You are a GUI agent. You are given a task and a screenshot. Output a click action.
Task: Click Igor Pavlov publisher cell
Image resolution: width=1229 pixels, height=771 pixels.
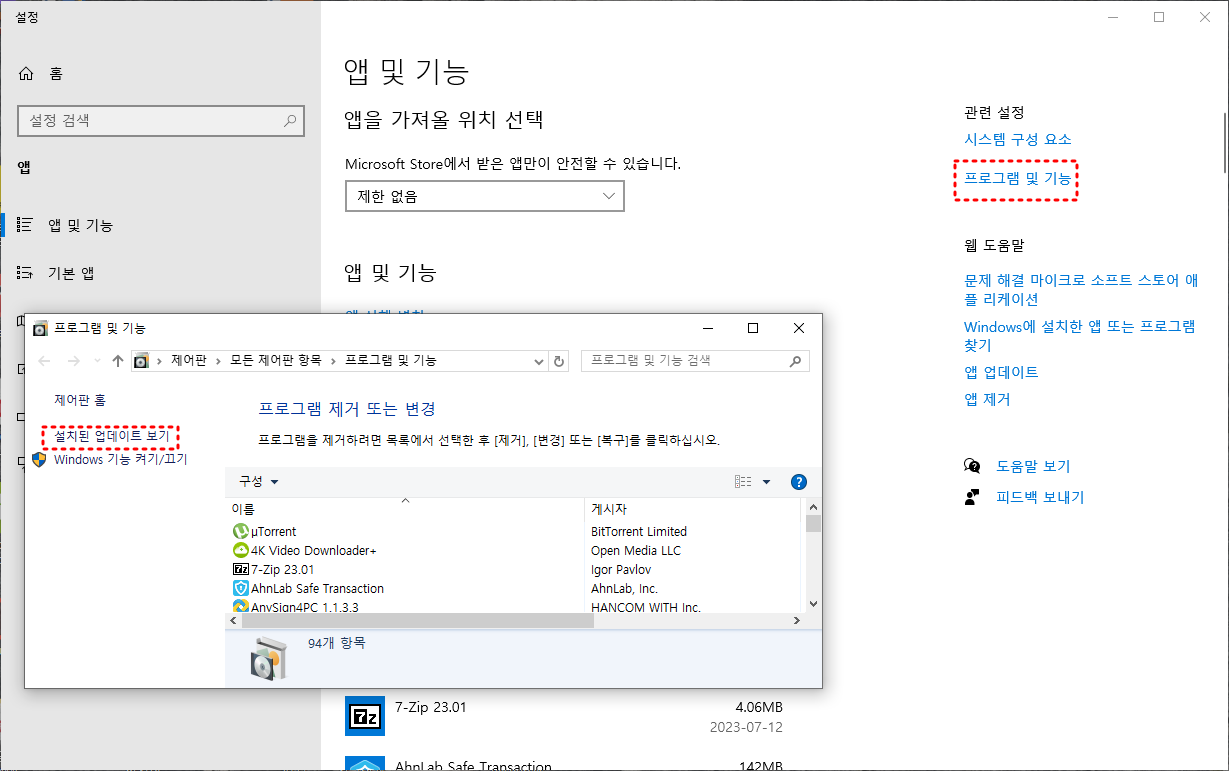point(621,569)
